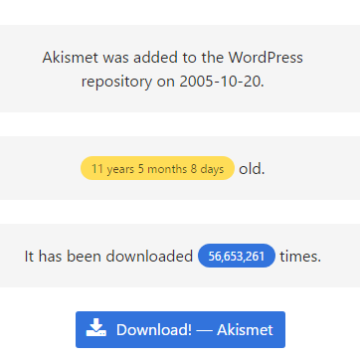
Task: Click the word Akismet in the first sentence
Action: tap(70, 58)
